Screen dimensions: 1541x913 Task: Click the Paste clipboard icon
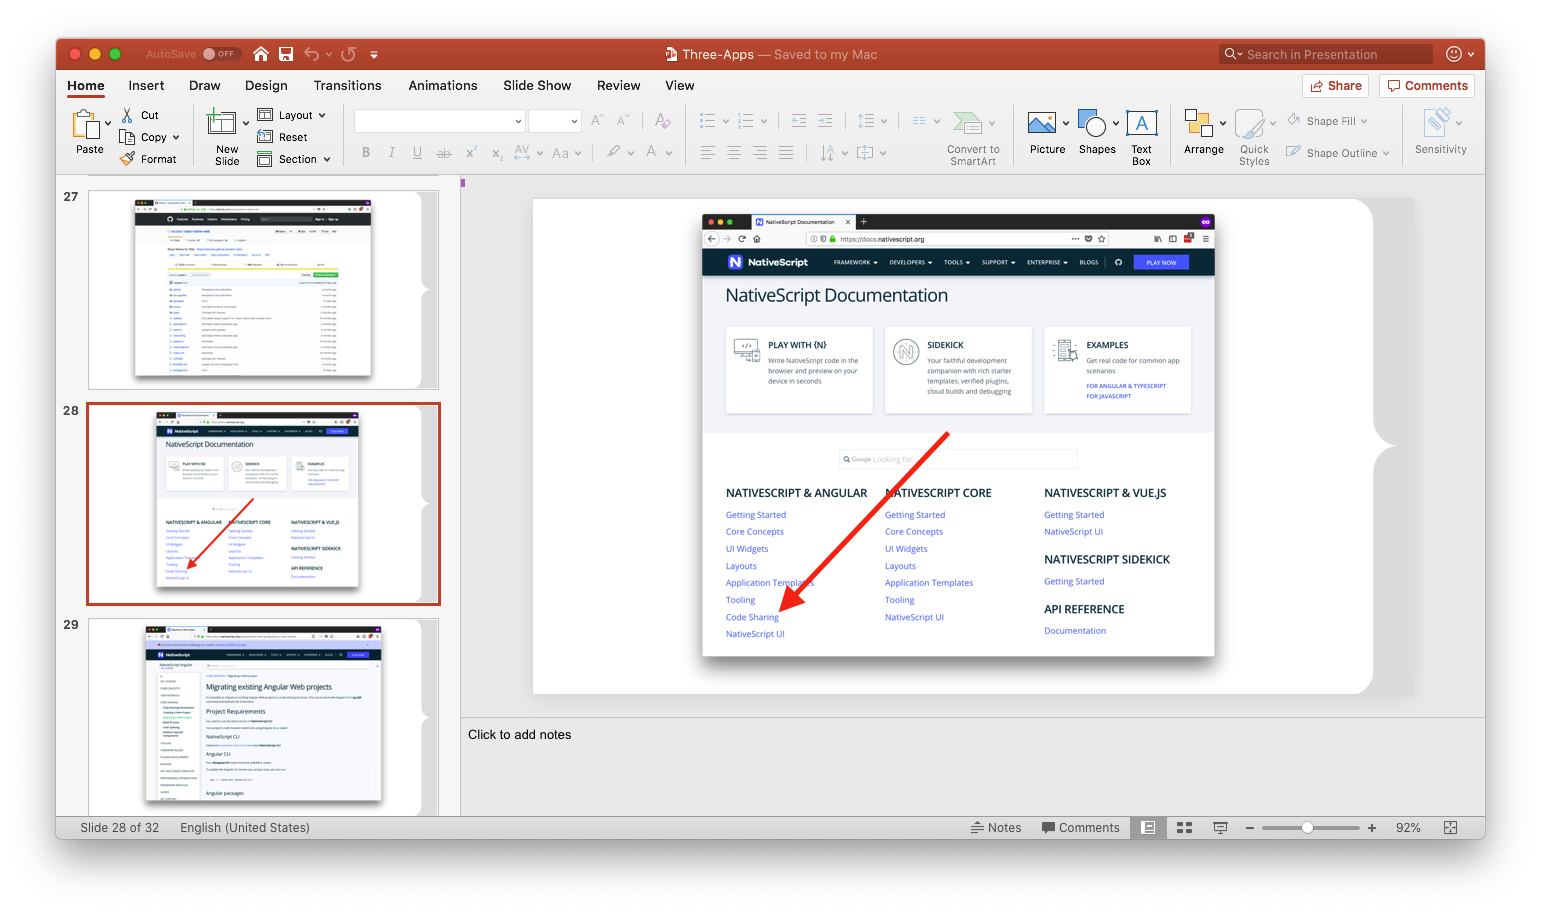tap(88, 124)
